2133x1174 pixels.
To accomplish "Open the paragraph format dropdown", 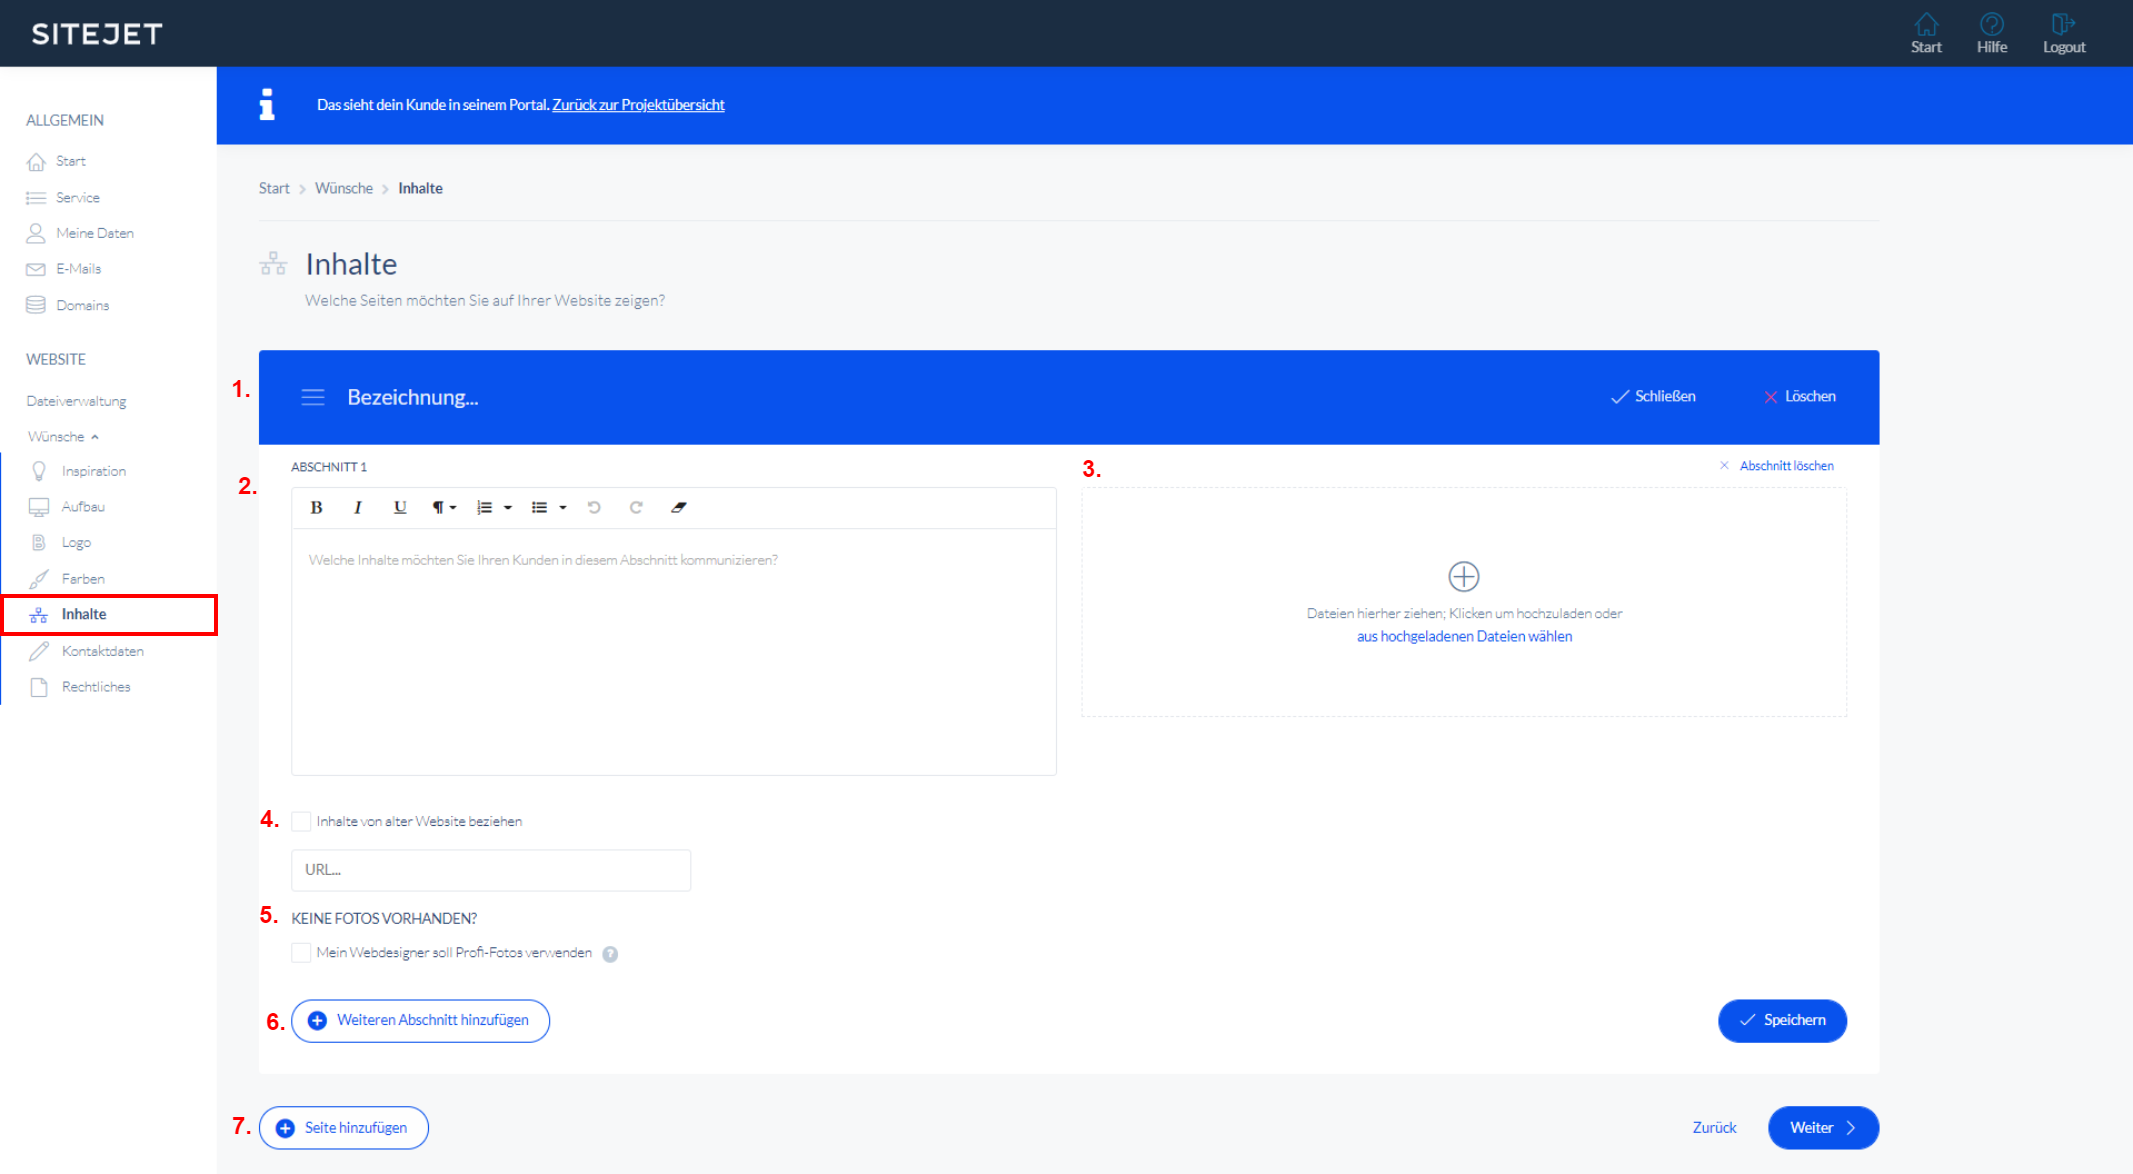I will pyautogui.click(x=444, y=507).
